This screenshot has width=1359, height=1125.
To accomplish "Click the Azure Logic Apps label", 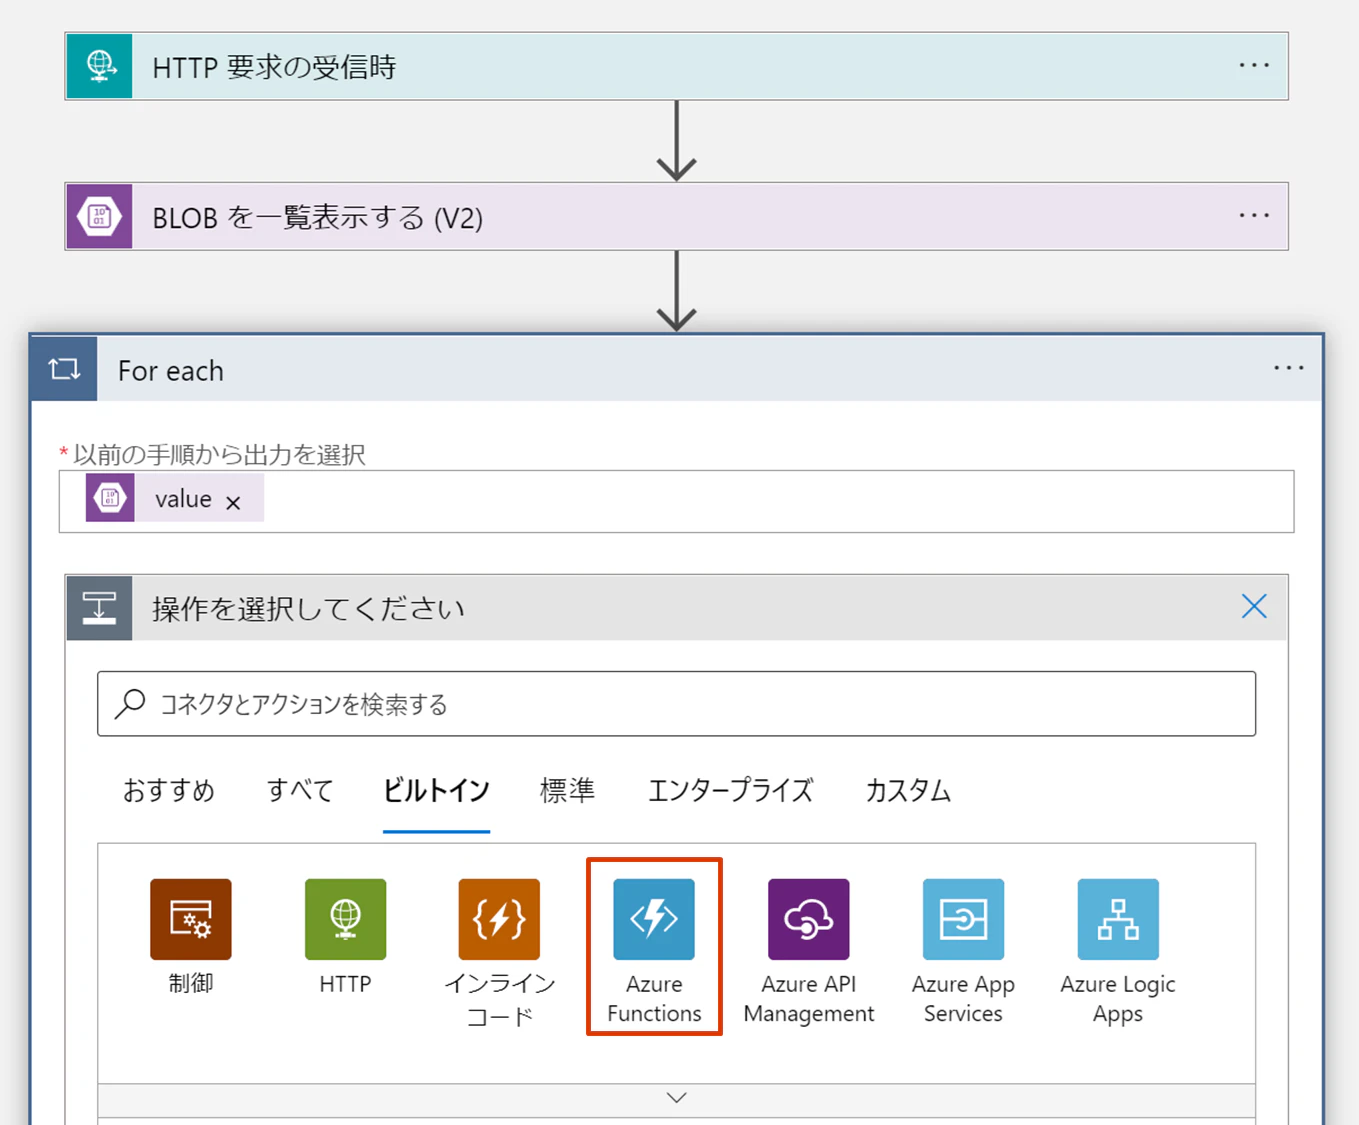I will 1118,999.
